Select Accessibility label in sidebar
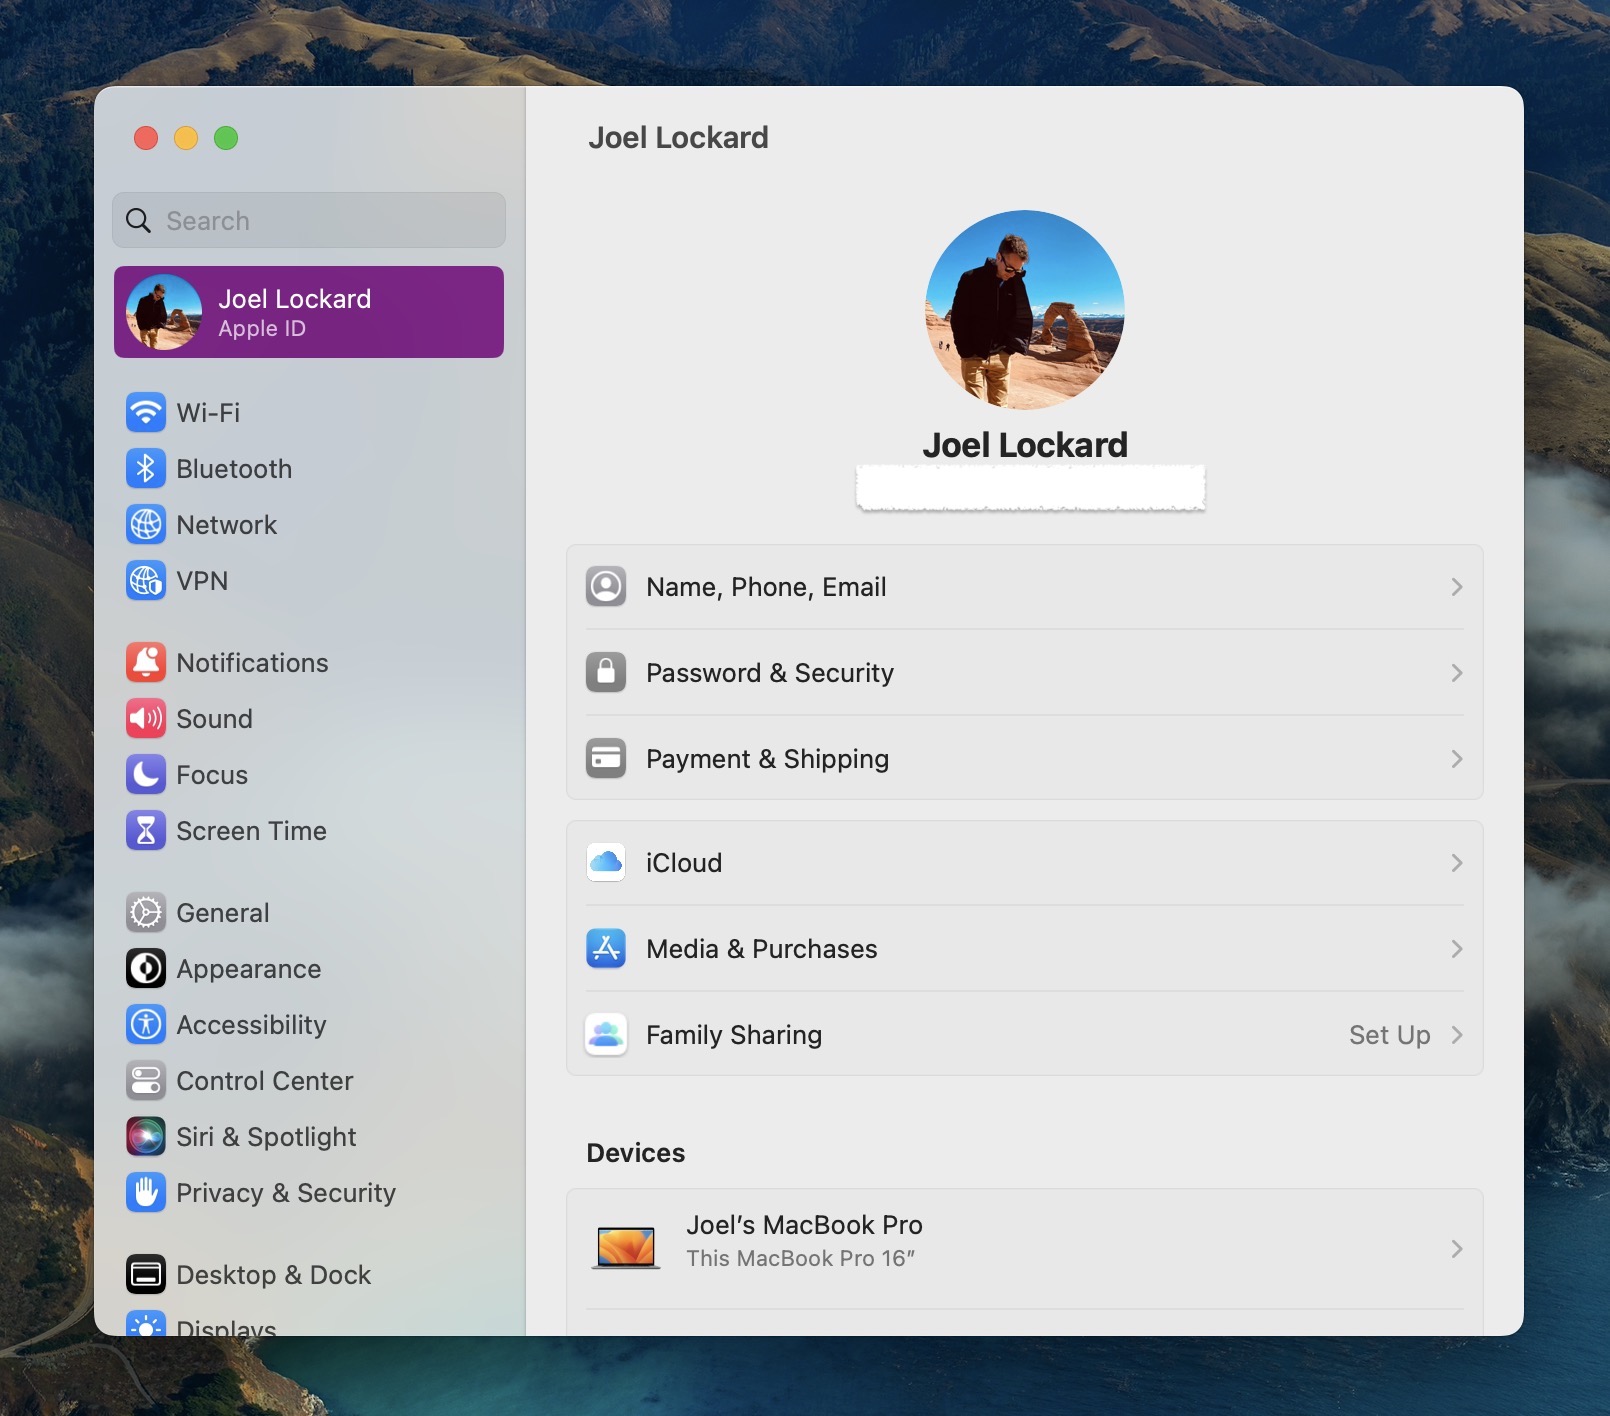The height and width of the screenshot is (1416, 1610). click(x=251, y=1025)
